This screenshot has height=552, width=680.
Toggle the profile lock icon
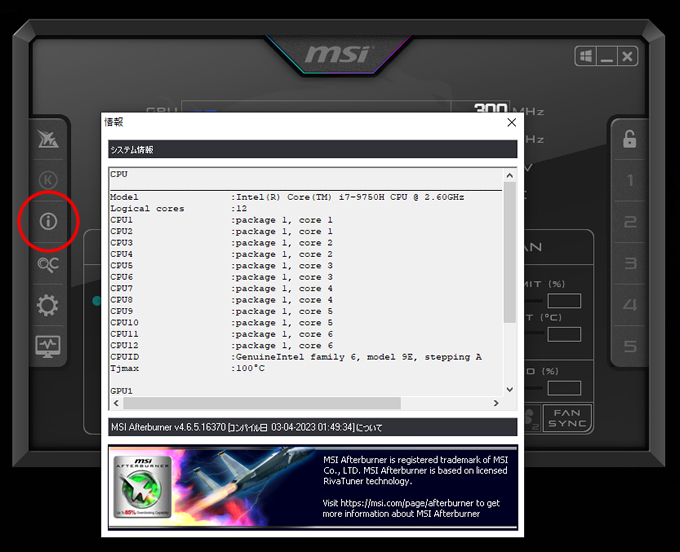pyautogui.click(x=630, y=139)
